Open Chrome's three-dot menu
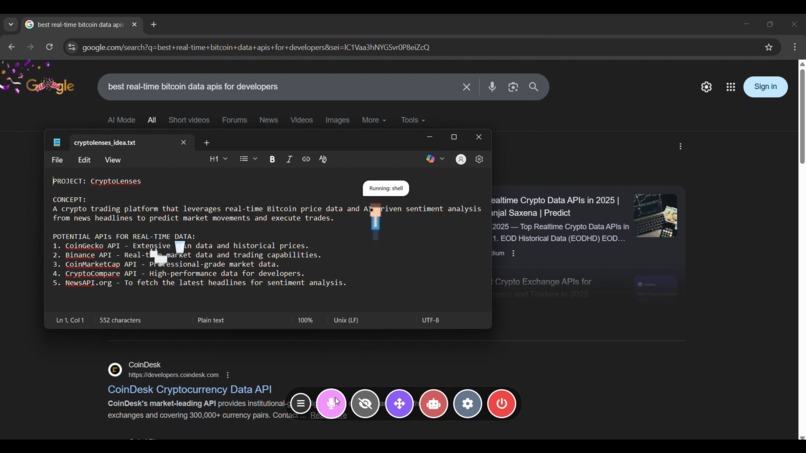The width and height of the screenshot is (806, 453). click(795, 47)
